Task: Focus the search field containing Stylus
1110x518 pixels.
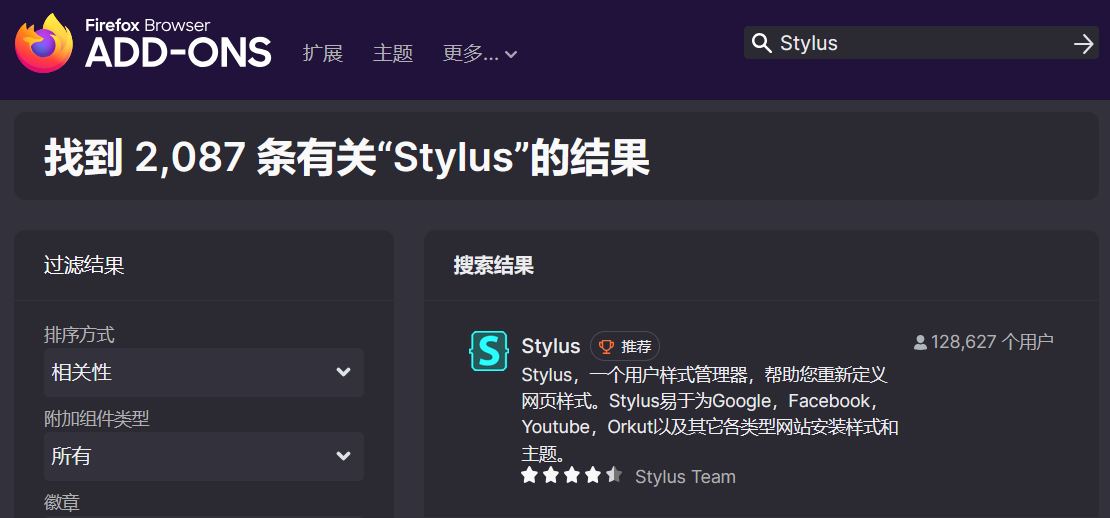Action: tap(920, 43)
